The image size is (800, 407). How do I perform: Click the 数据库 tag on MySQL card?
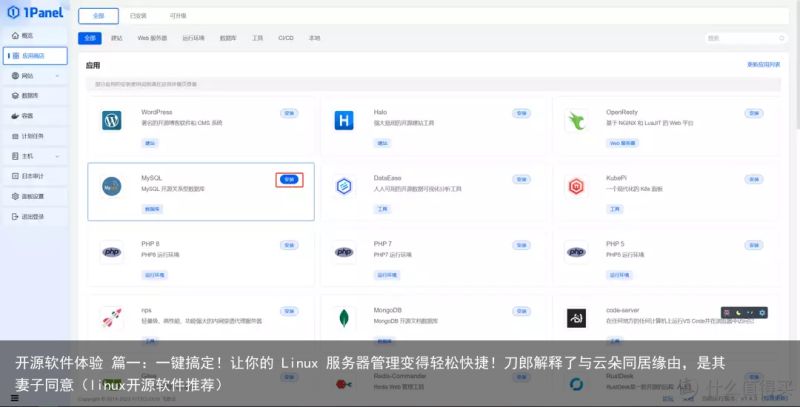pos(152,209)
